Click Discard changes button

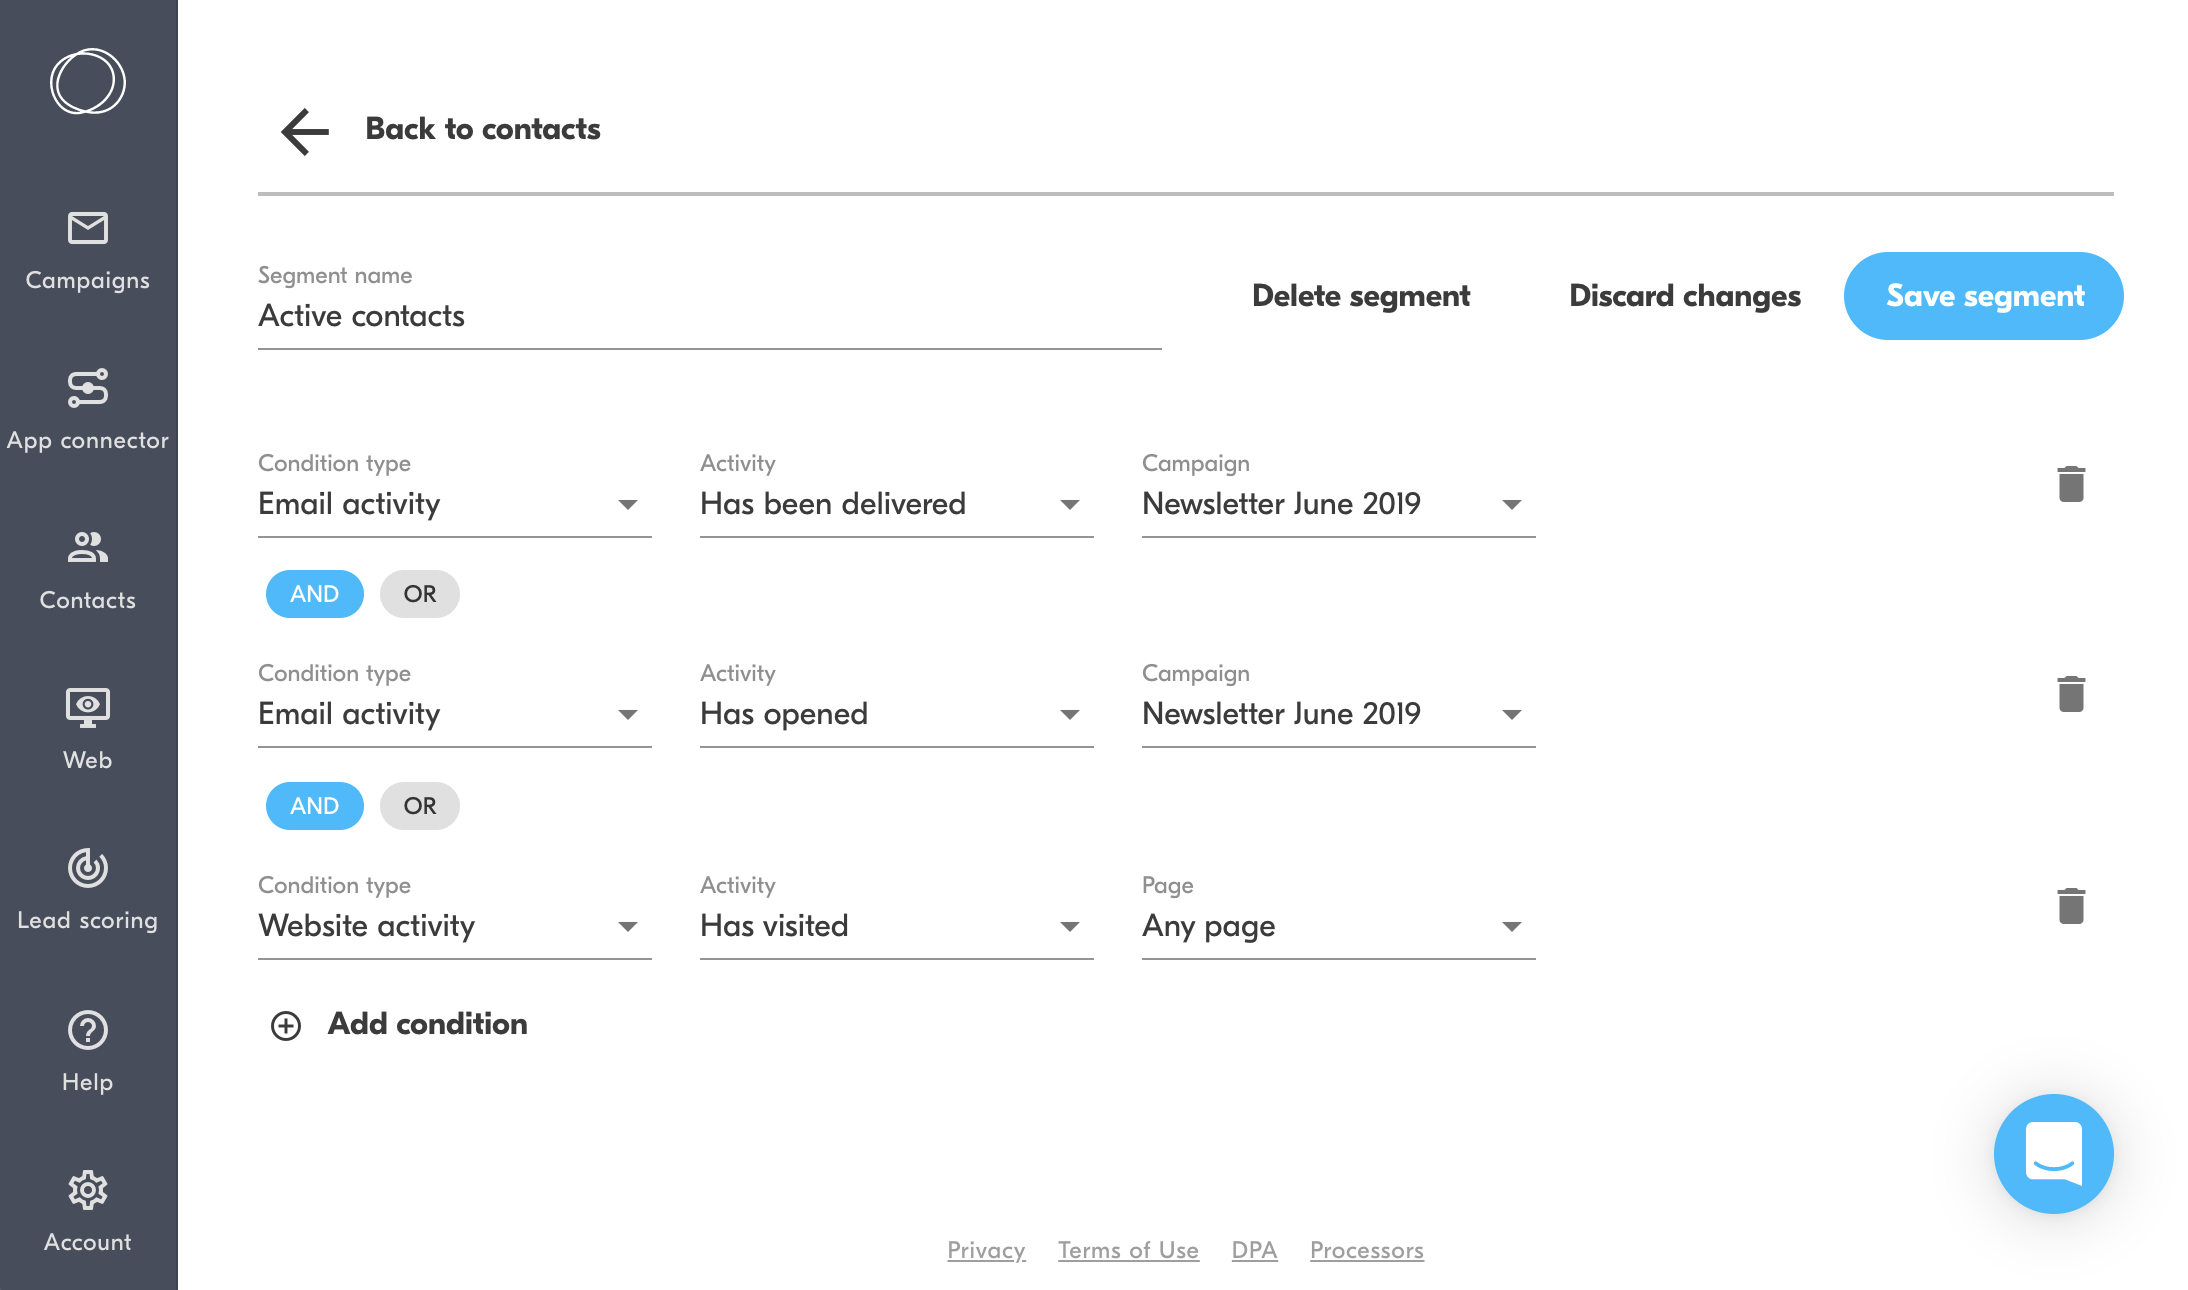coord(1686,295)
